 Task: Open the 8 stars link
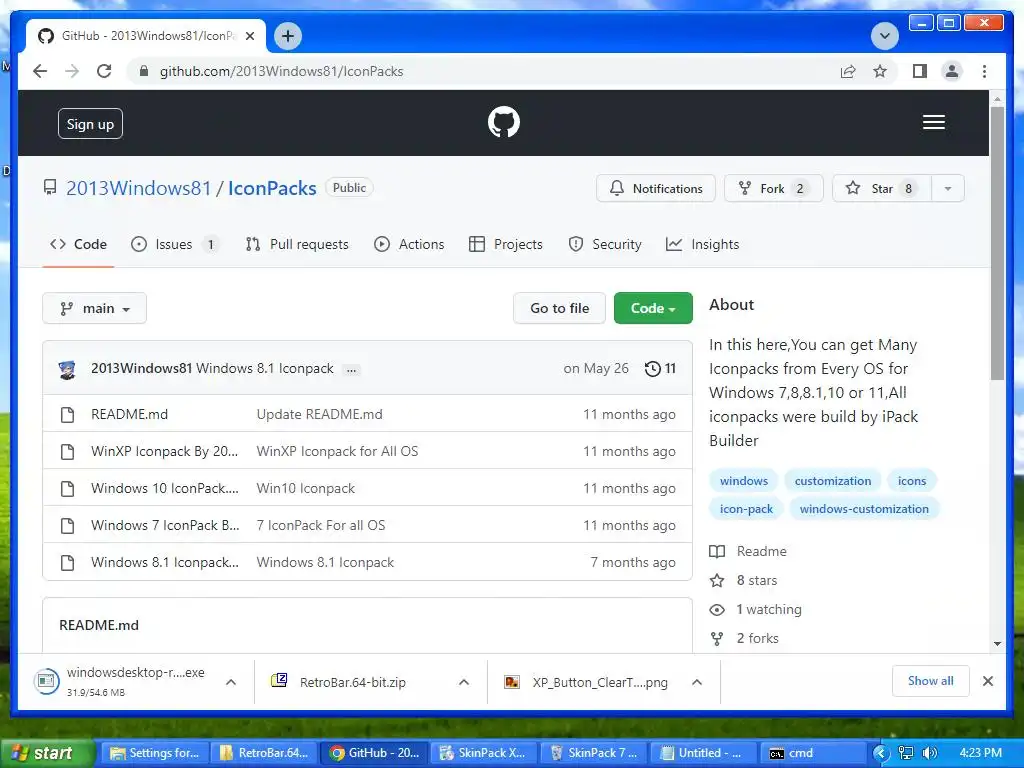744,580
